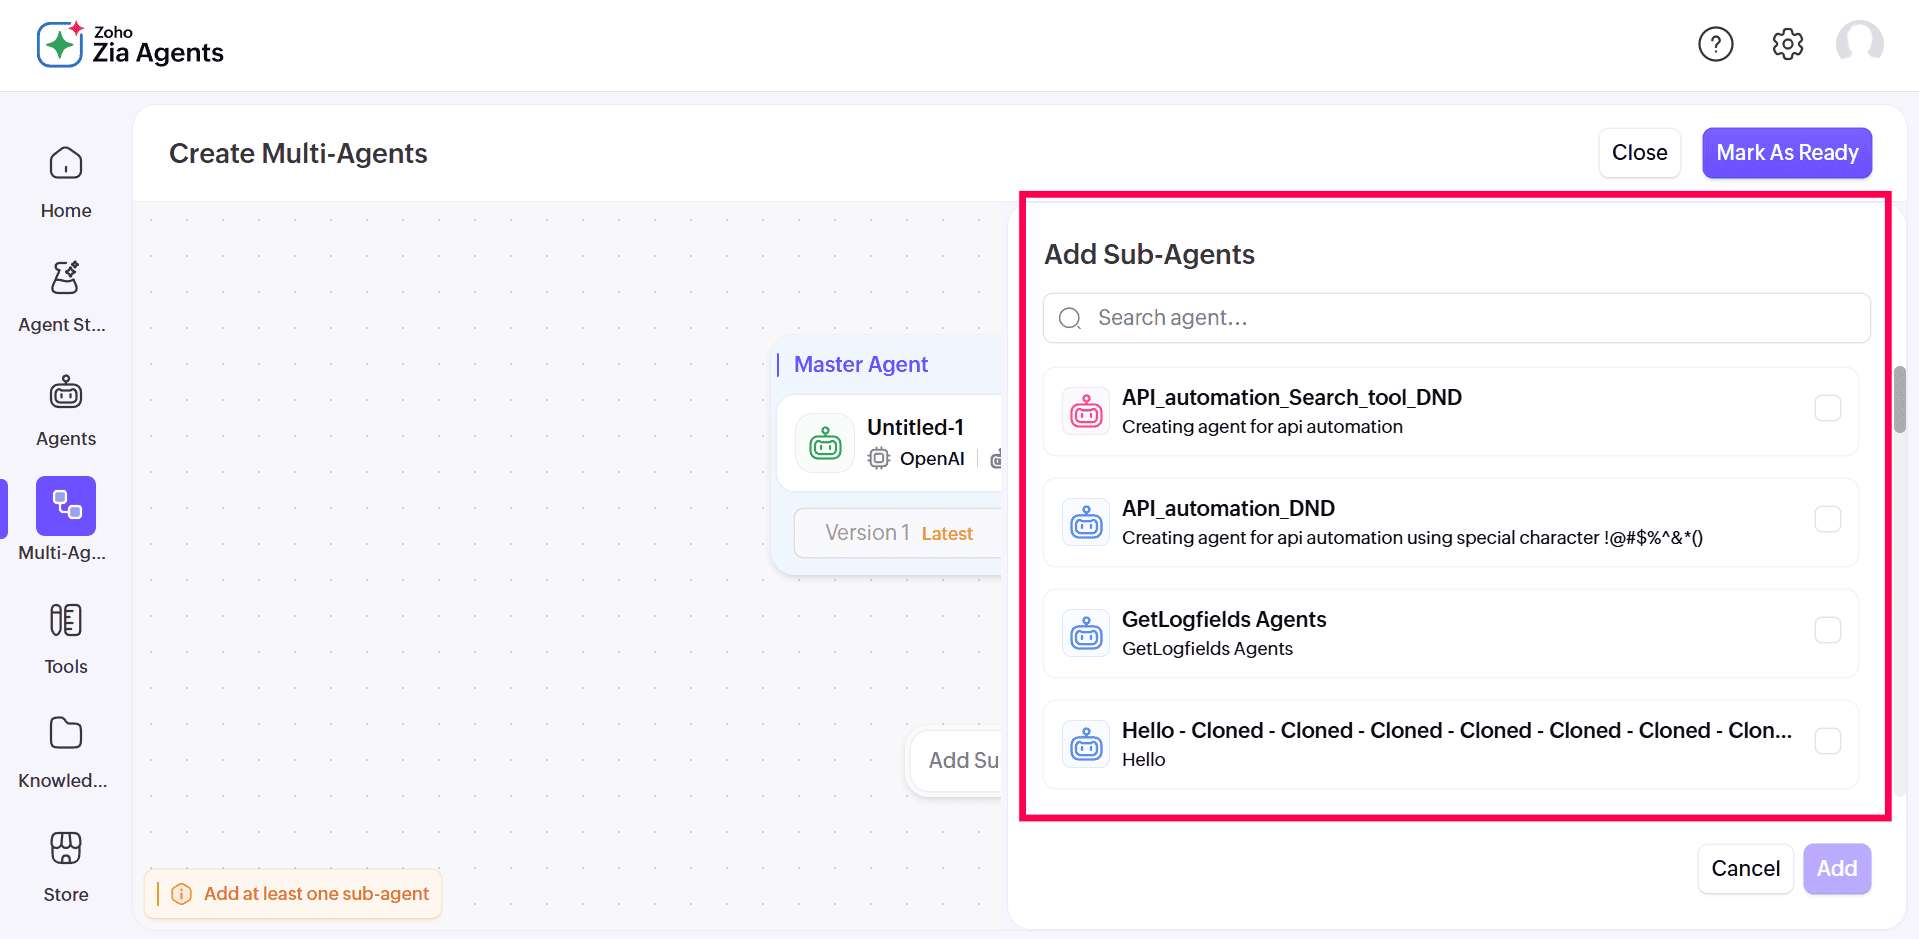1919x939 pixels.
Task: Open the Tools sidebar icon
Action: (66, 620)
